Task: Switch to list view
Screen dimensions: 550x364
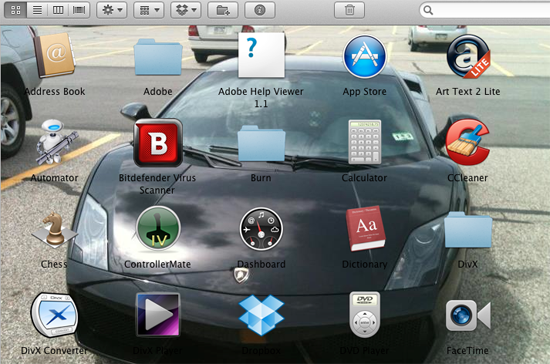Action: tap(37, 10)
